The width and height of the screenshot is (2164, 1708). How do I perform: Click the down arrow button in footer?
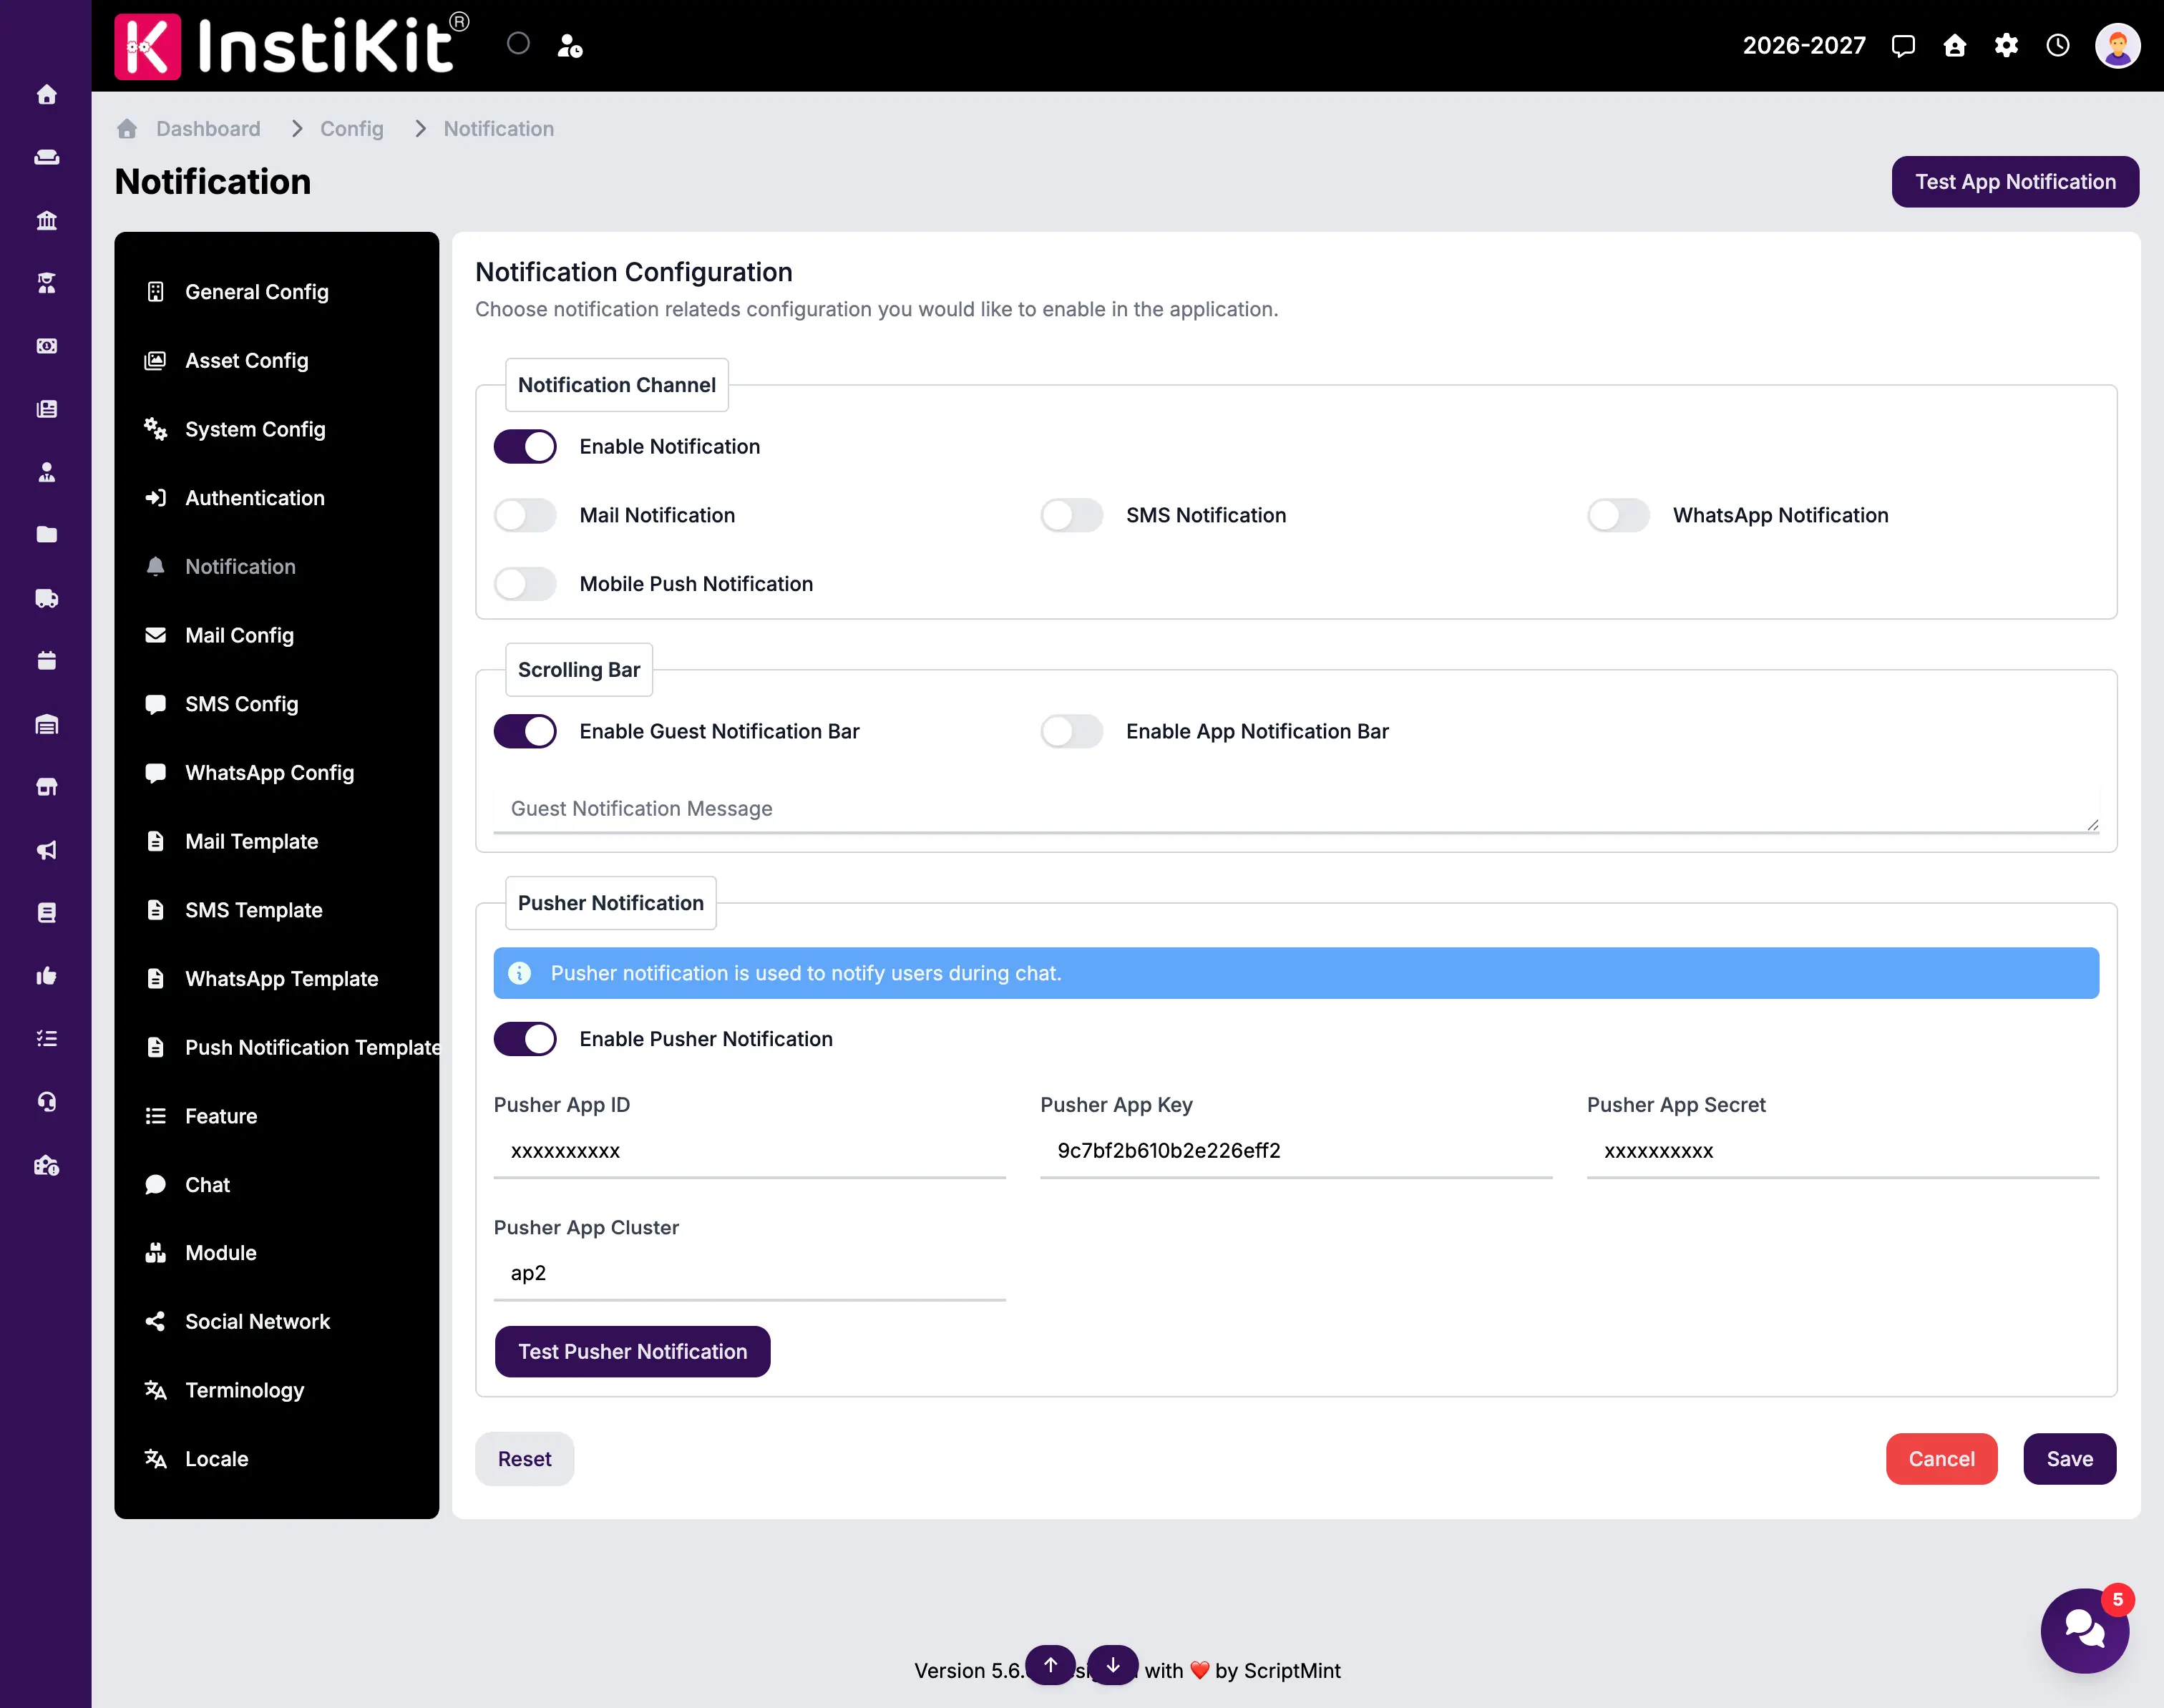click(x=1112, y=1665)
